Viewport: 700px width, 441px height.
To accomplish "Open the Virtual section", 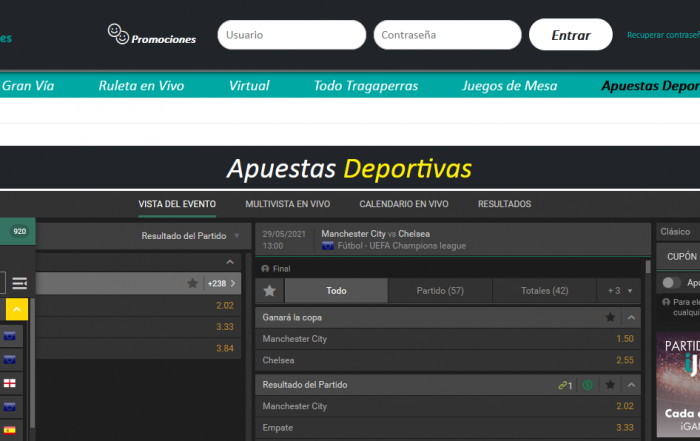I will 249,85.
